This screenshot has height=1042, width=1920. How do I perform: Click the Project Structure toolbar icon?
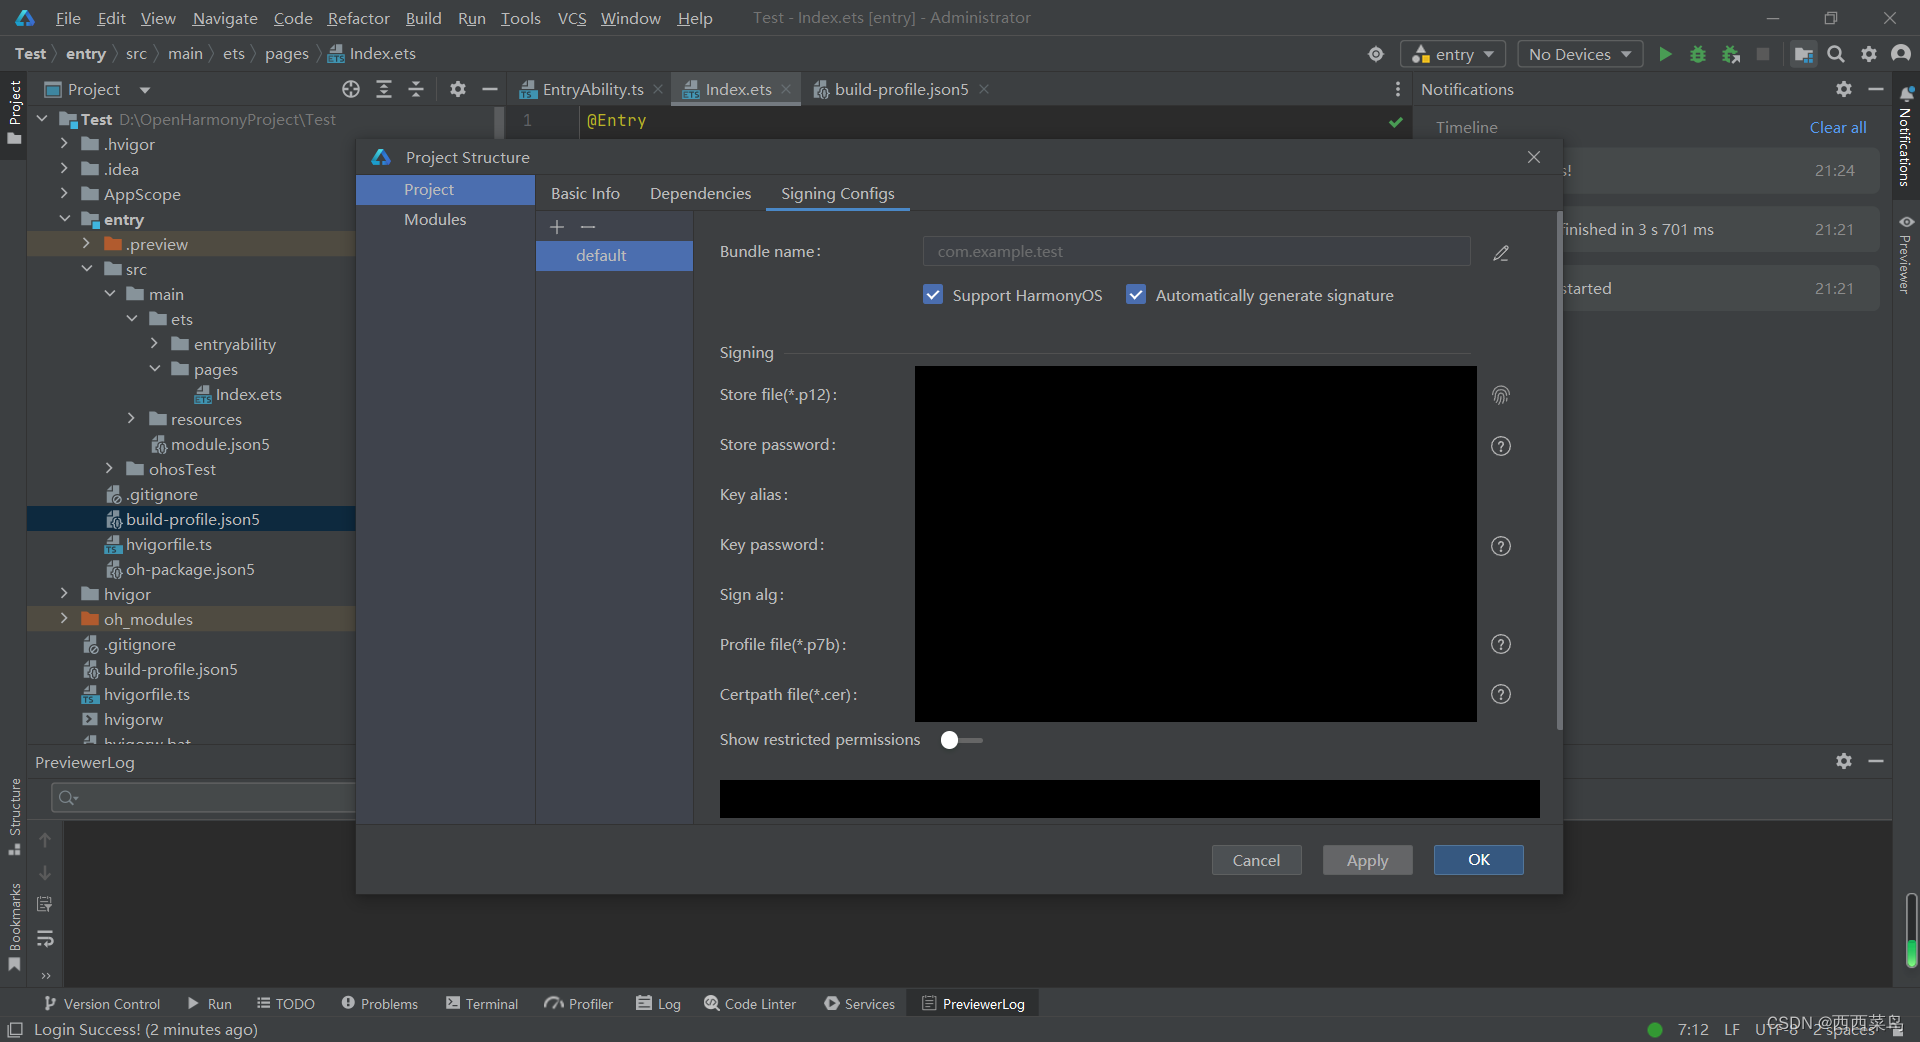point(1803,54)
